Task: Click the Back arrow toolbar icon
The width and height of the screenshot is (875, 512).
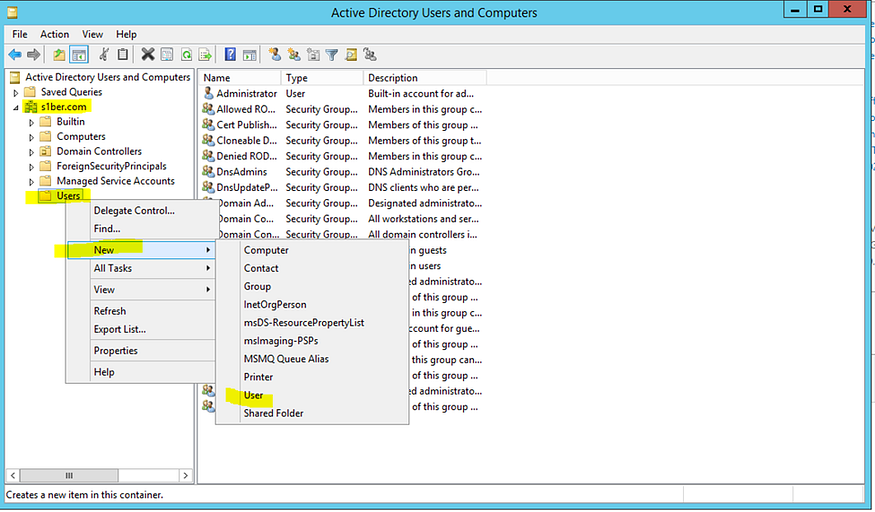Action: pyautogui.click(x=15, y=55)
